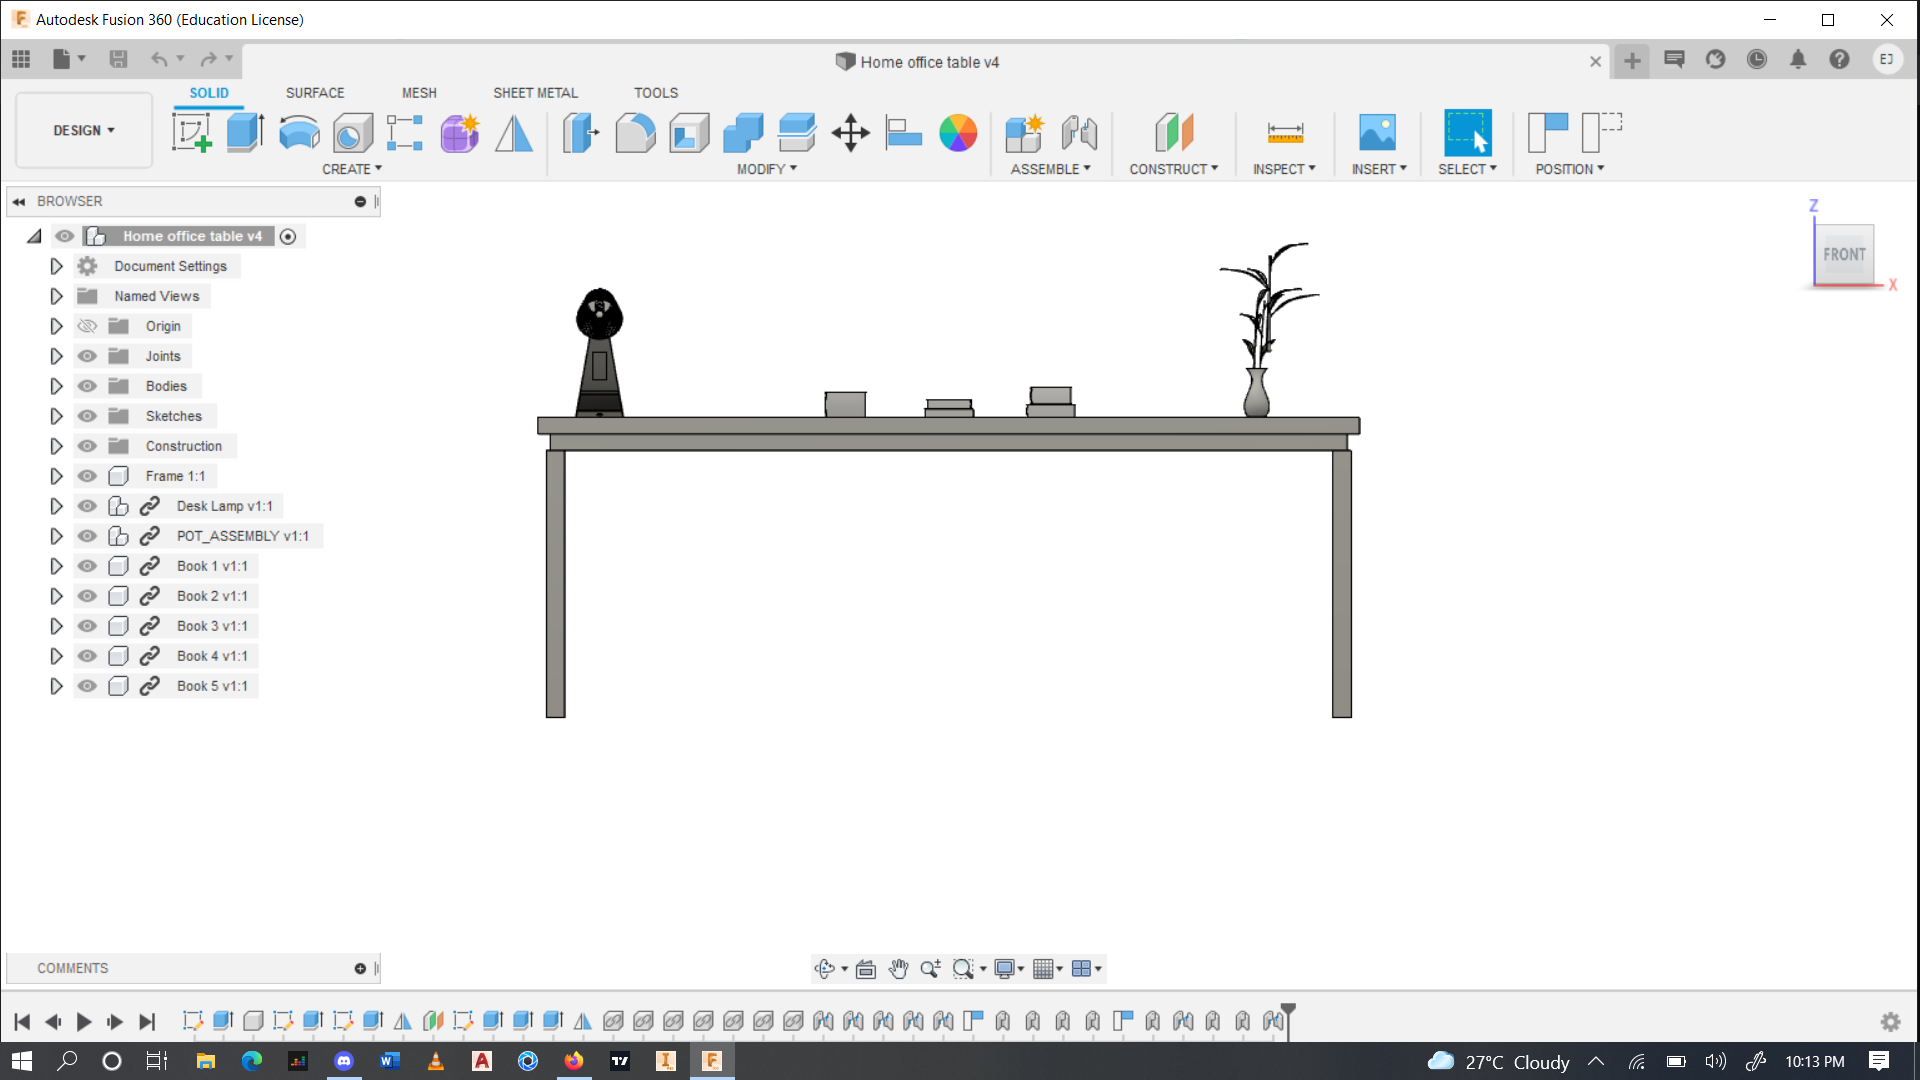Click the FRONT face of ViewCube
1920x1080 pixels.
point(1843,255)
